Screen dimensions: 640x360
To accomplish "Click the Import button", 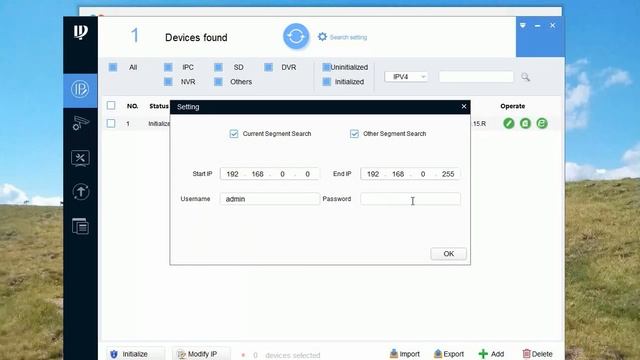I will (x=404, y=354).
